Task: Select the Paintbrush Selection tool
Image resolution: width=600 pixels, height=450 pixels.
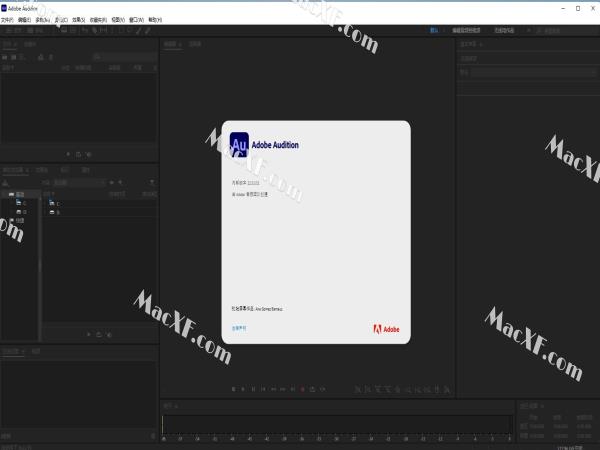Action: 139,30
